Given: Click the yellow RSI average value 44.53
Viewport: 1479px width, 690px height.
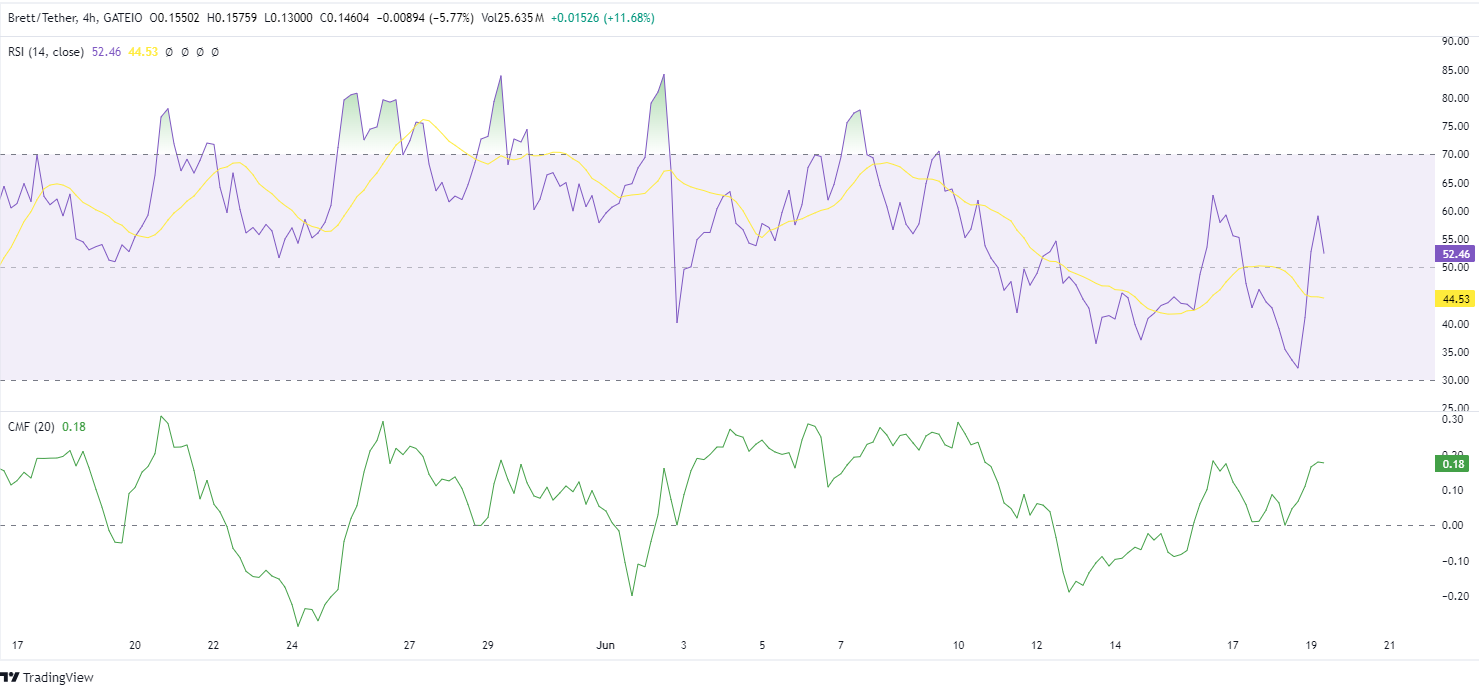Looking at the screenshot, I should click(142, 51).
